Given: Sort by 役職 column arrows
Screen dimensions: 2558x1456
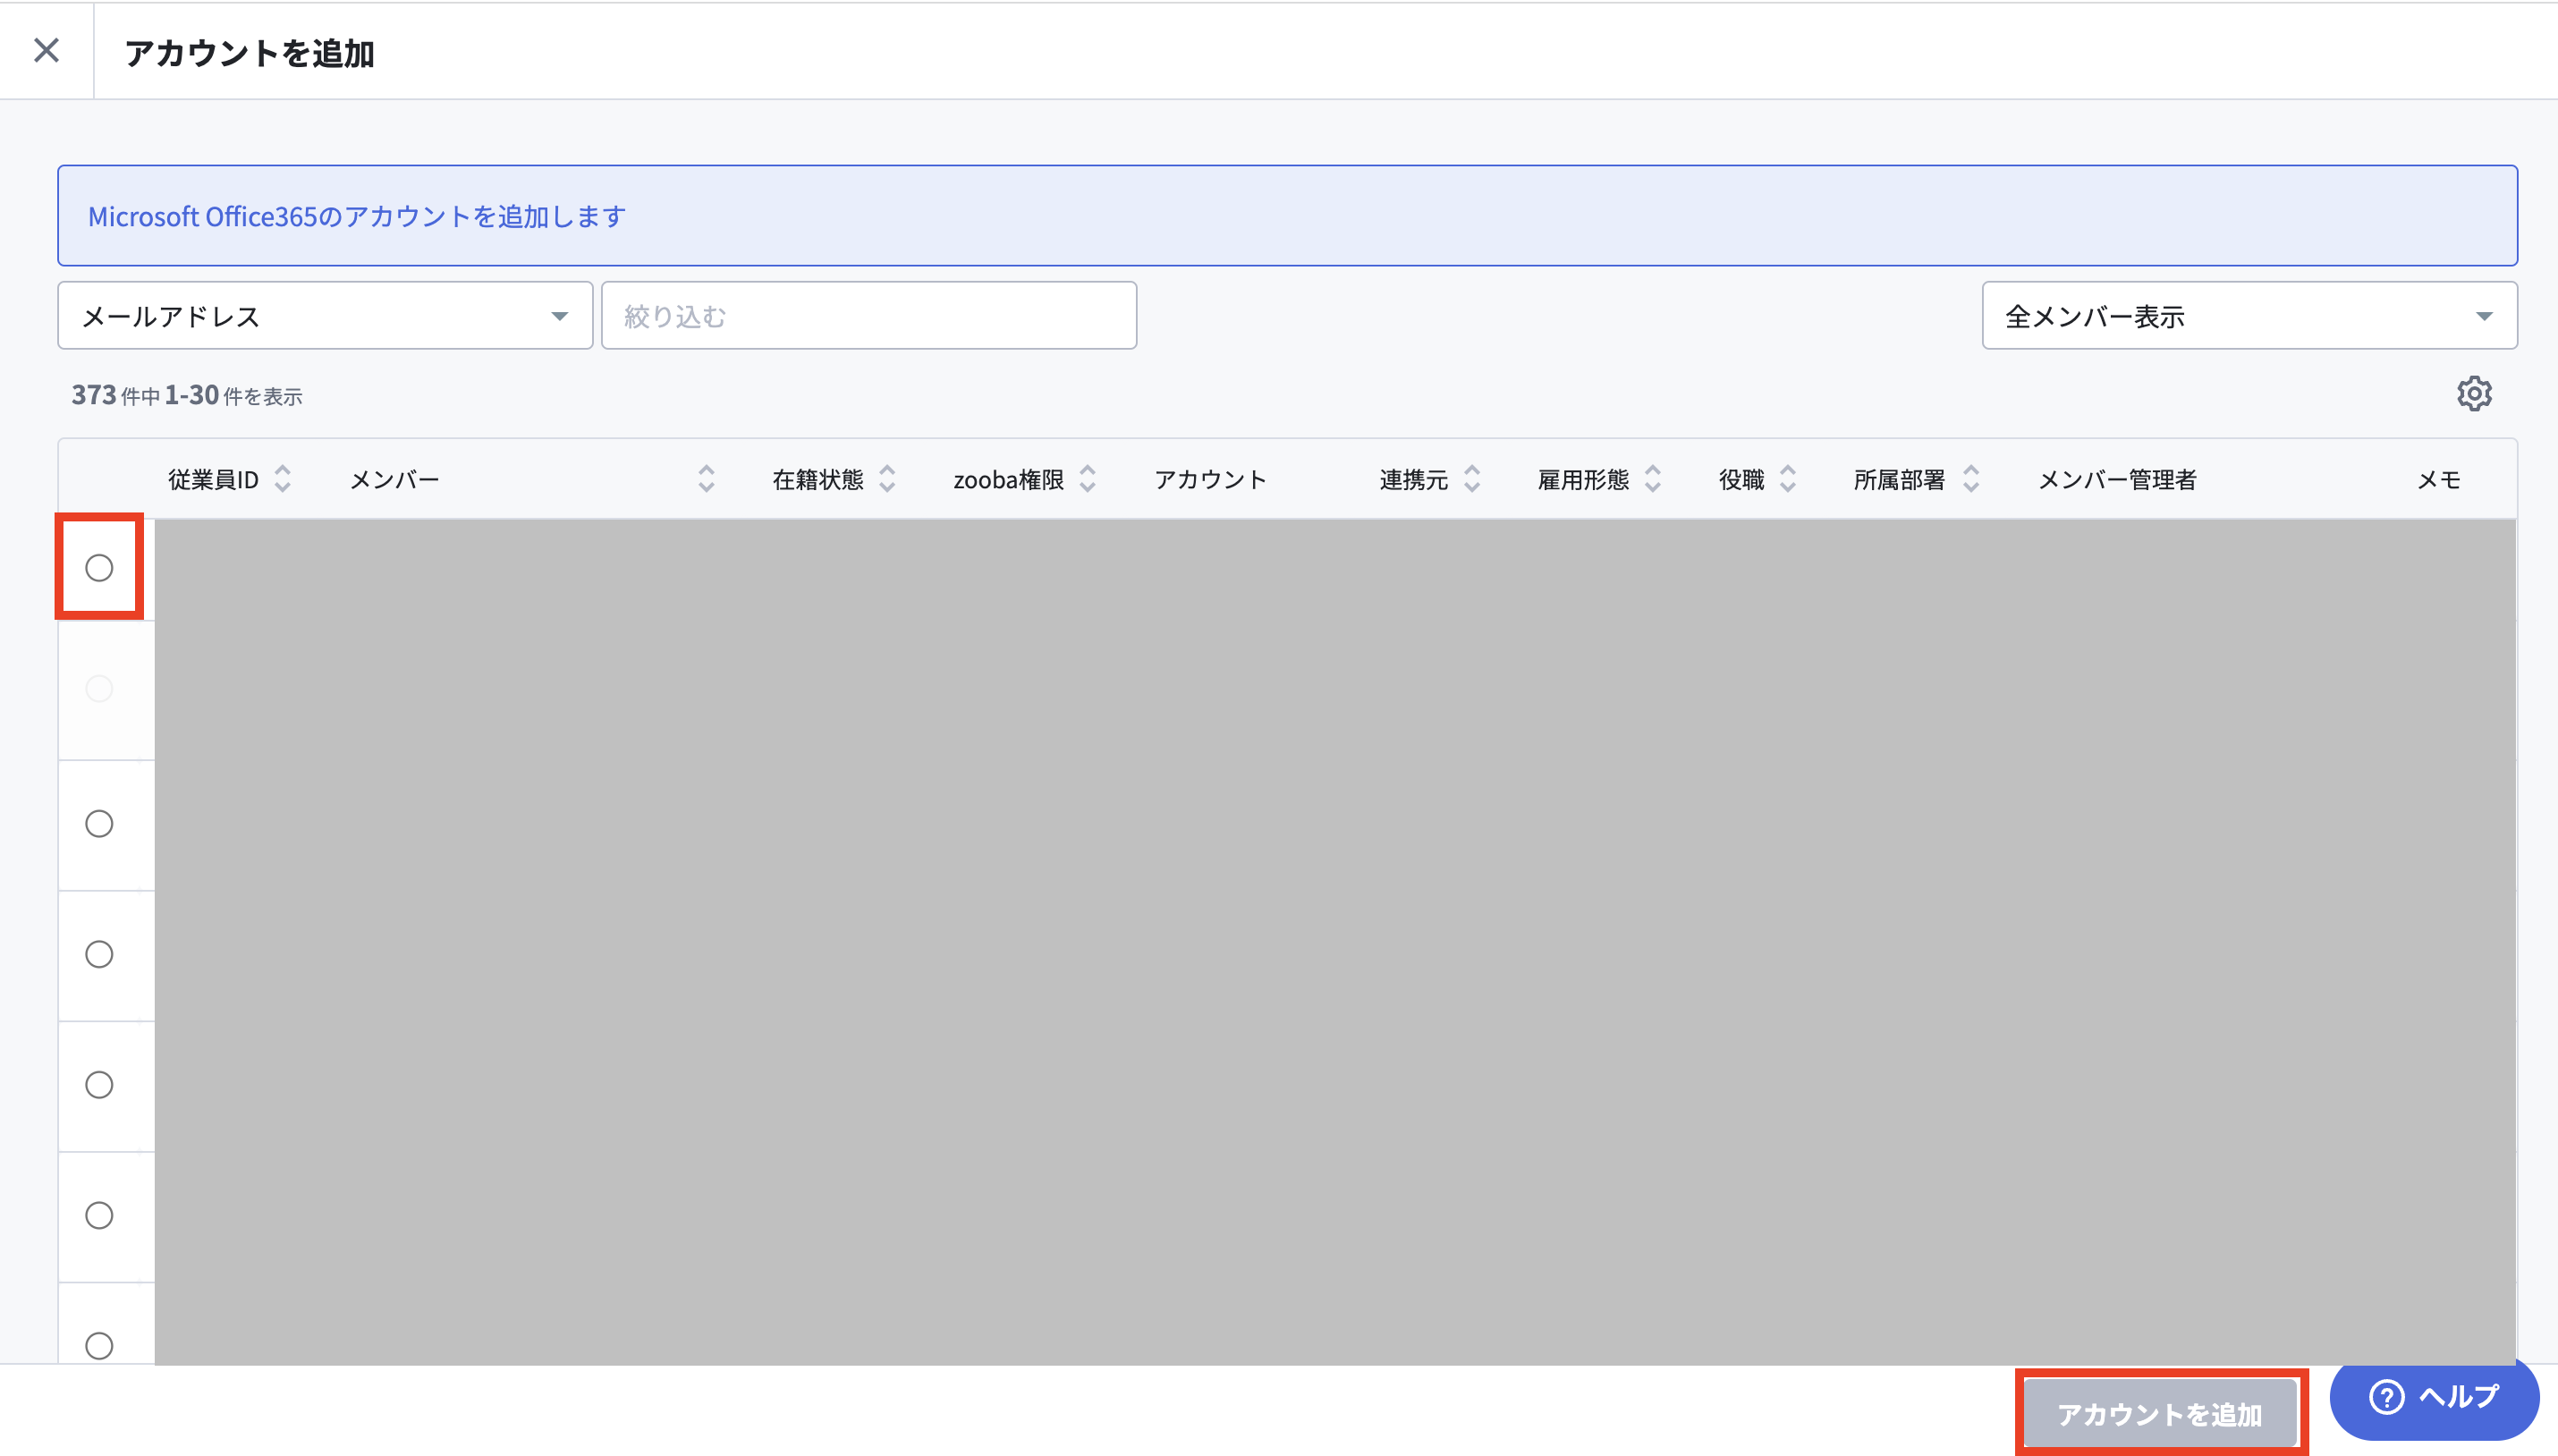Looking at the screenshot, I should [x=1788, y=479].
